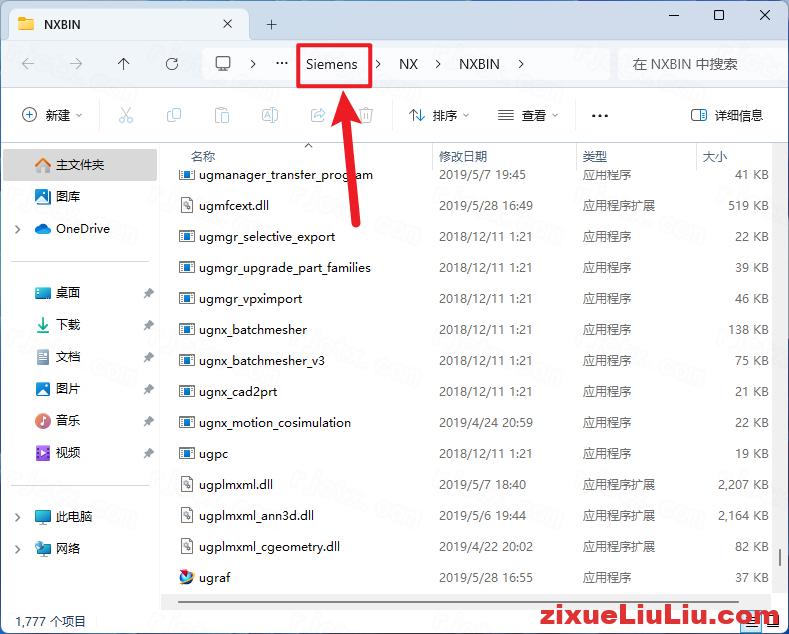Image resolution: width=789 pixels, height=634 pixels.
Task: Open Home (主文件夹) in sidebar
Action: pyautogui.click(x=80, y=165)
